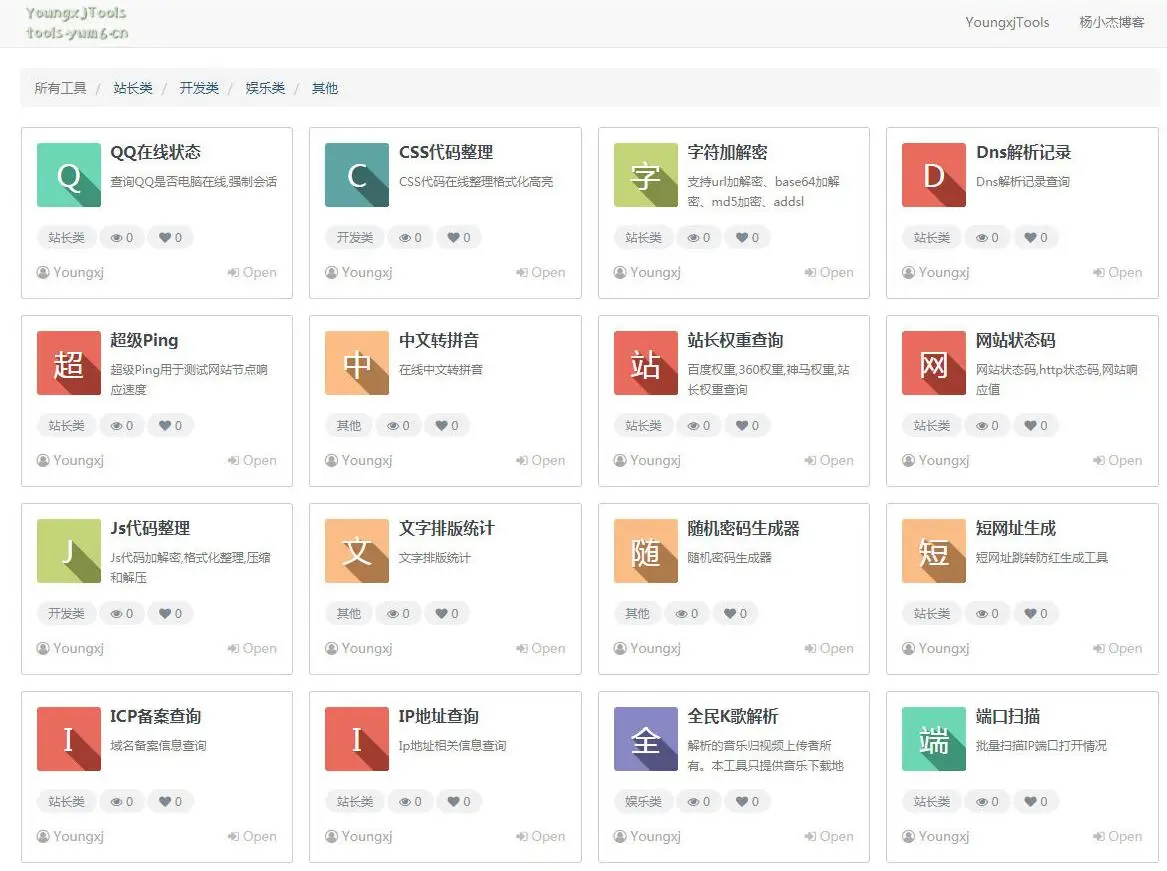The image size is (1167, 871).
Task: Select 所有工具 in the filter bar
Action: (x=58, y=88)
